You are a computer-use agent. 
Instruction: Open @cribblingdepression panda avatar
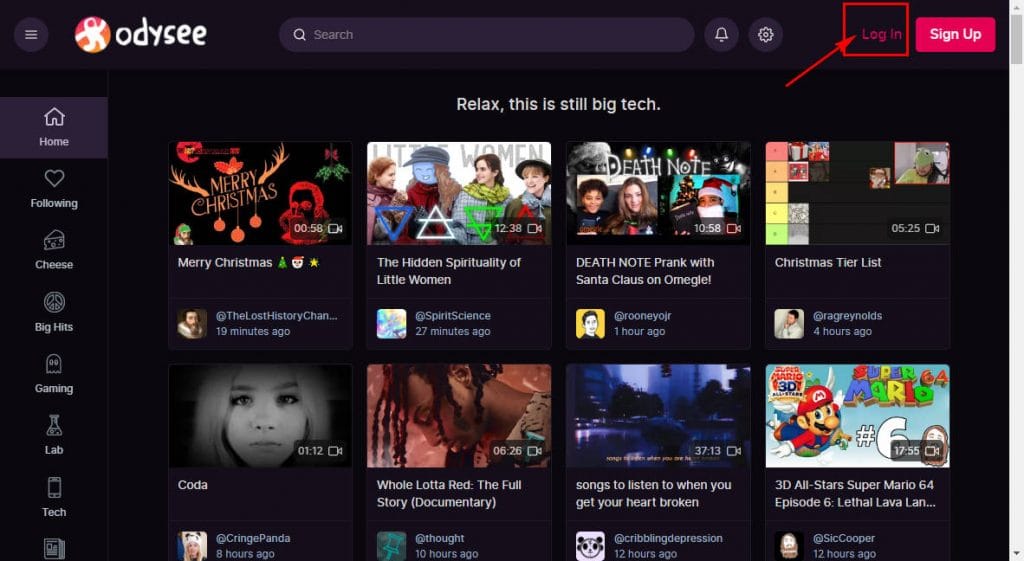pyautogui.click(x=590, y=546)
